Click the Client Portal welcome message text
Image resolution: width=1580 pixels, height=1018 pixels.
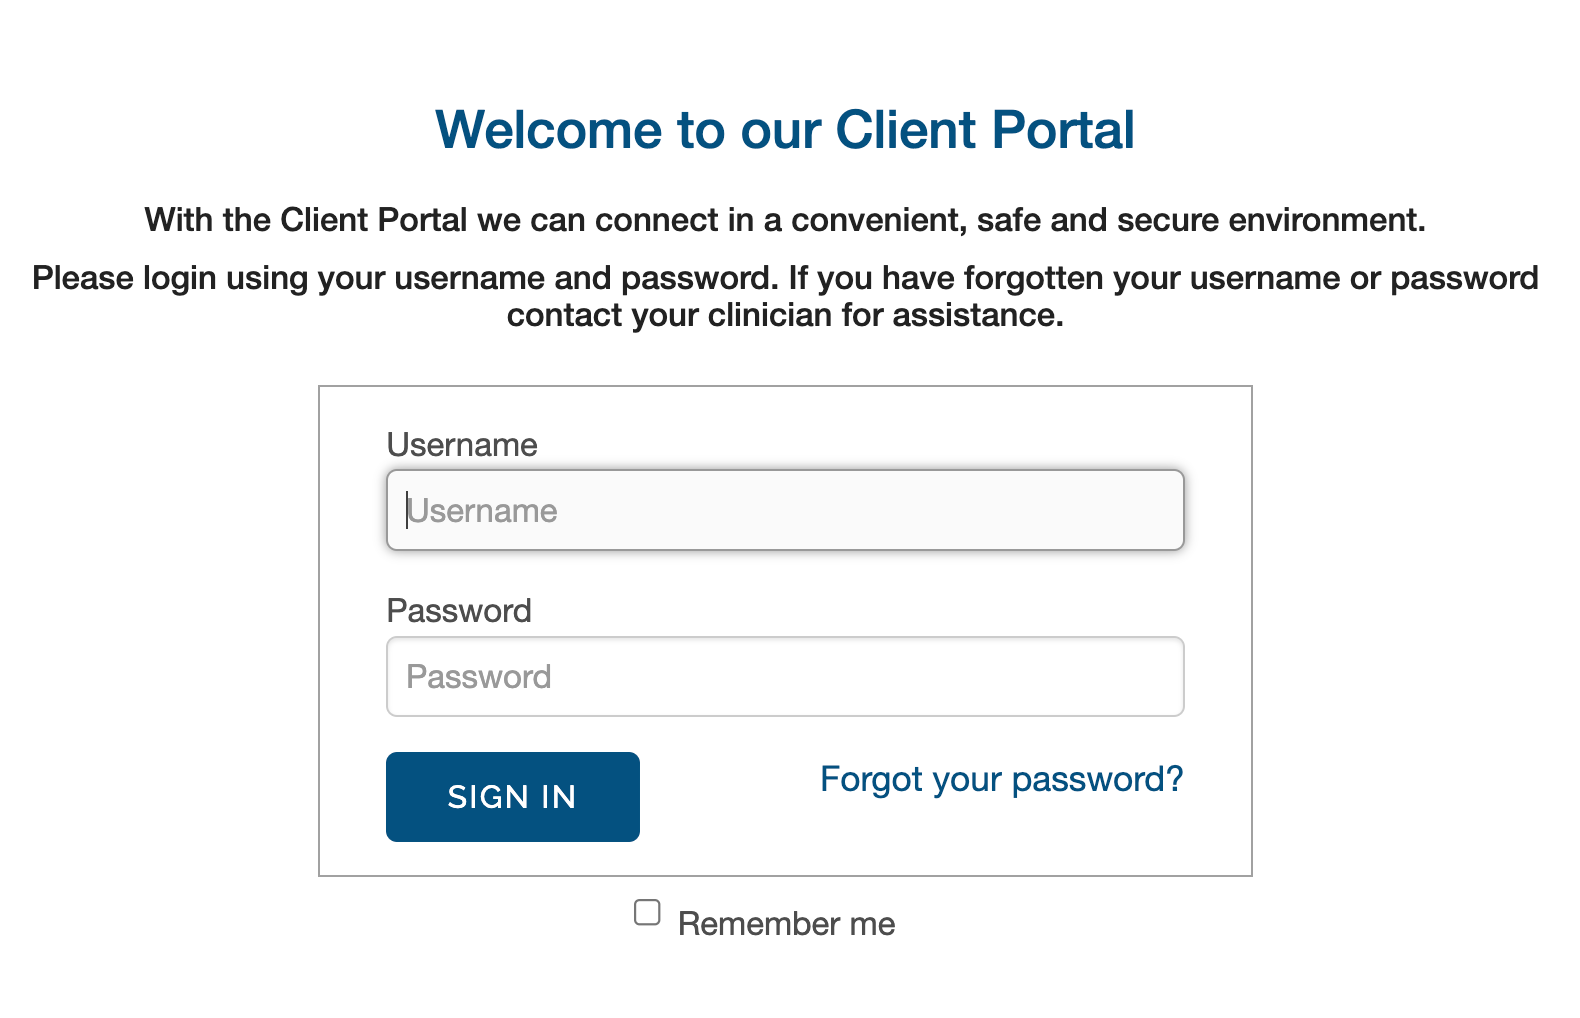(x=786, y=219)
